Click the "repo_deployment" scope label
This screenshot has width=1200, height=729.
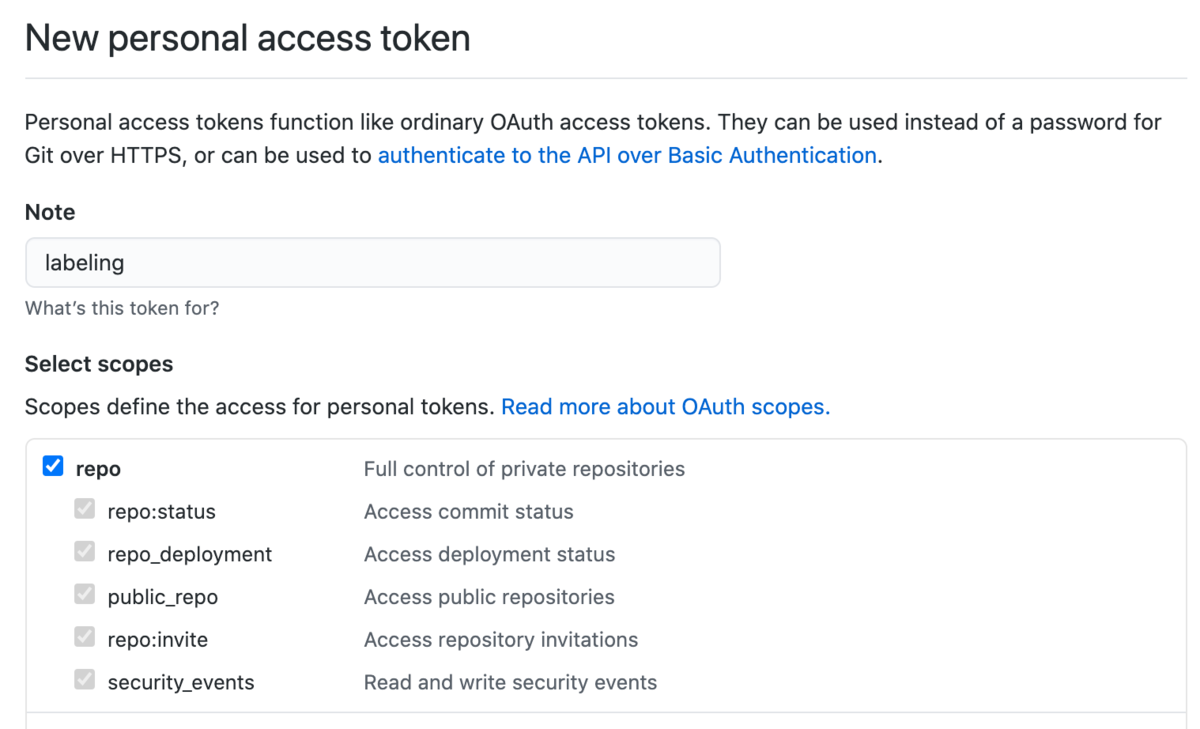pyautogui.click(x=189, y=555)
